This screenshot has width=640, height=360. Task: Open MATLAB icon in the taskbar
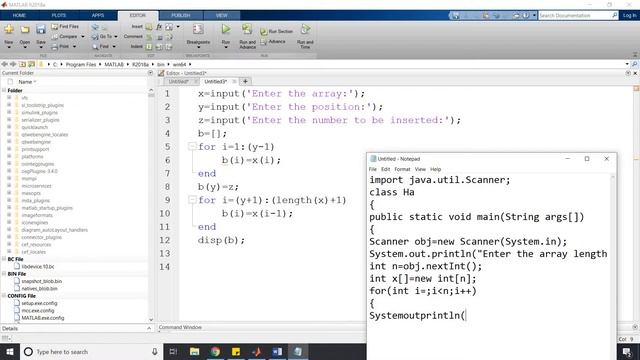[x=256, y=351]
